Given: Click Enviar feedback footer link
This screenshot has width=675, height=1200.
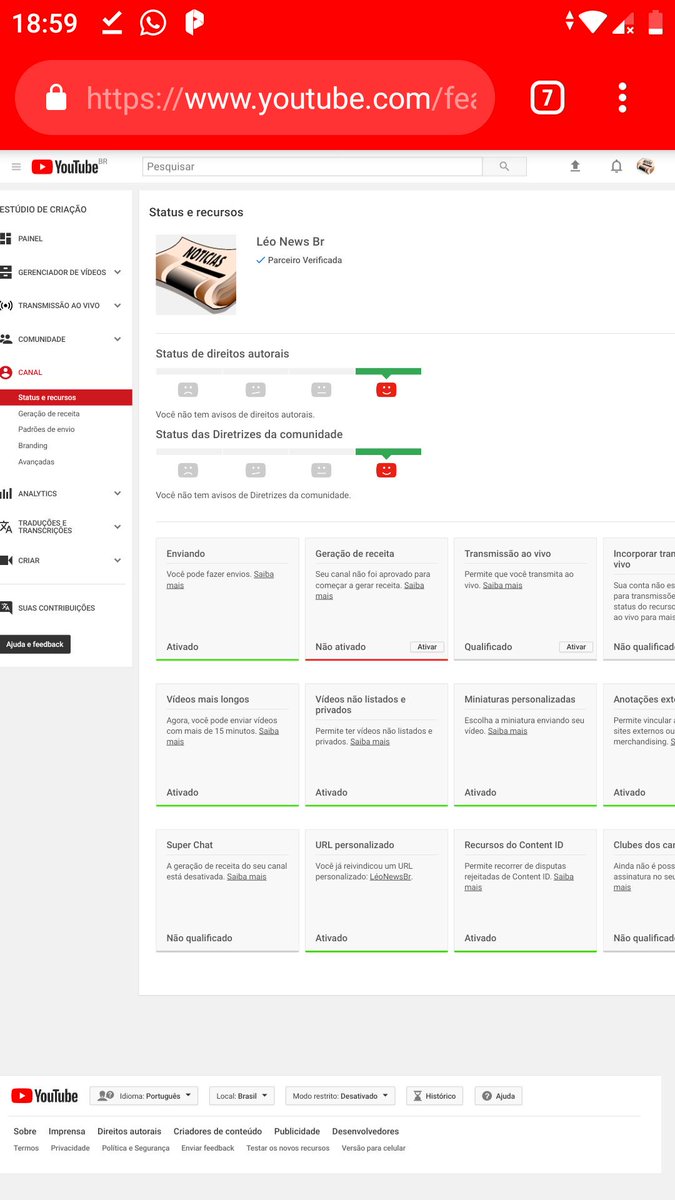Looking at the screenshot, I should click(x=208, y=1148).
